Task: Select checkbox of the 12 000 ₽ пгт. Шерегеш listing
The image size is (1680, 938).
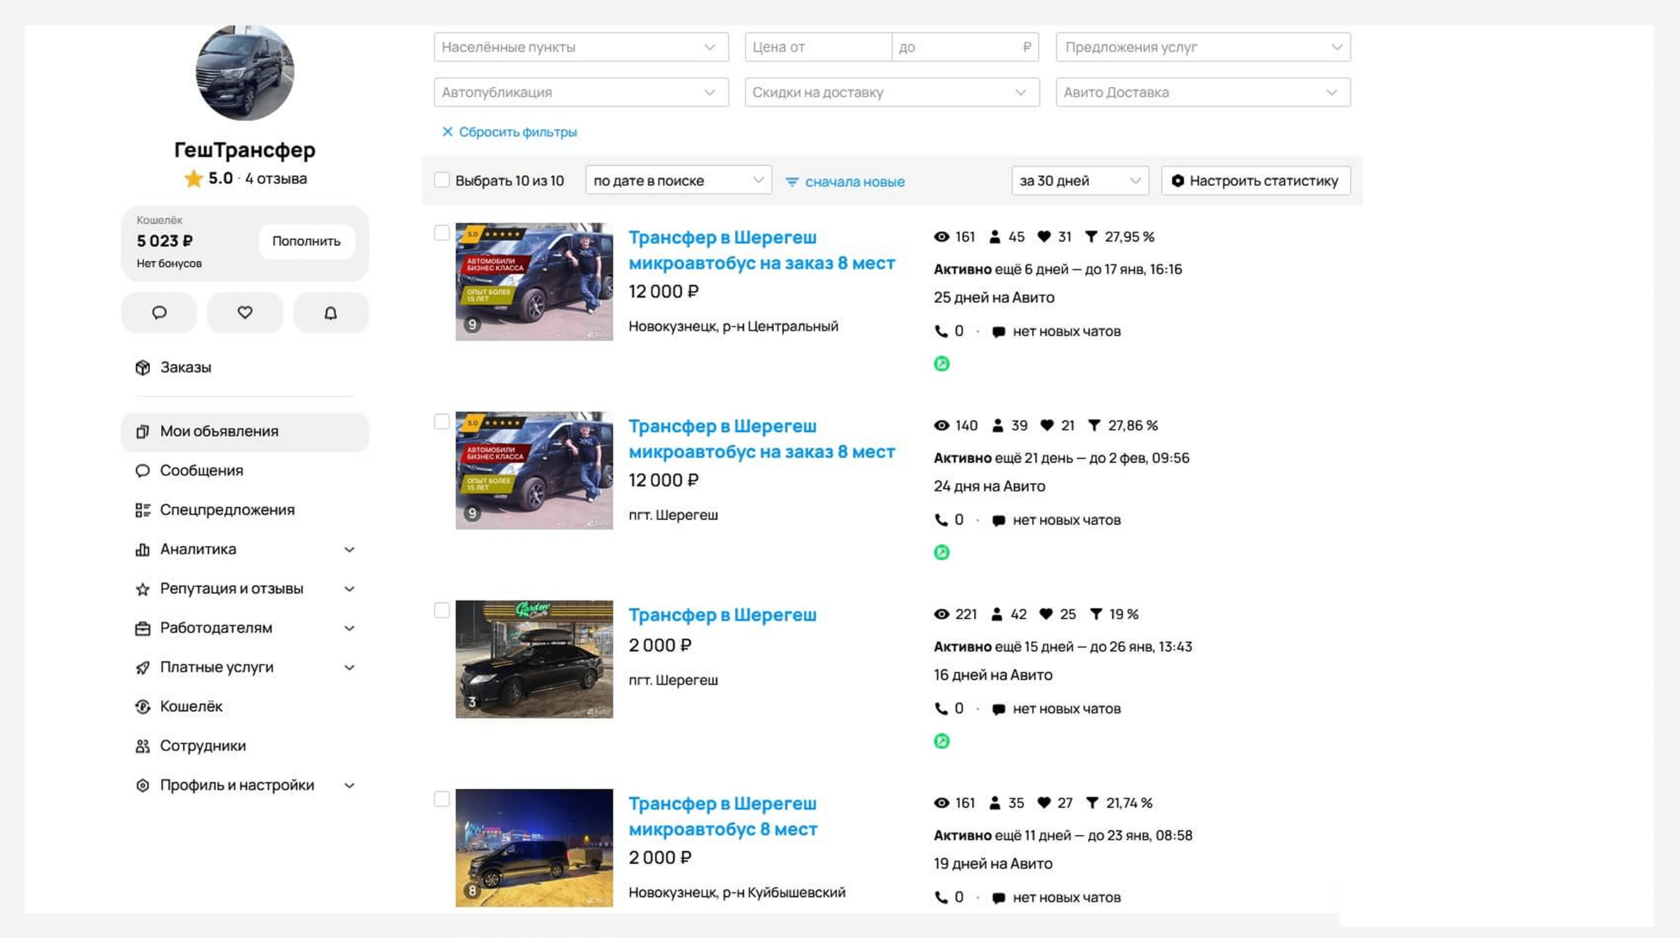Action: click(442, 421)
